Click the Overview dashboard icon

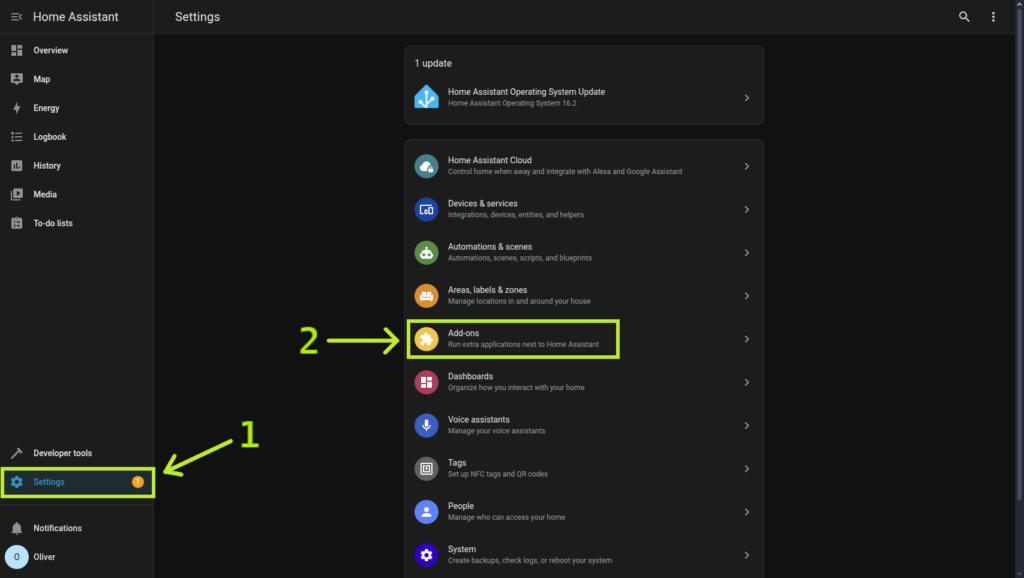[x=16, y=50]
